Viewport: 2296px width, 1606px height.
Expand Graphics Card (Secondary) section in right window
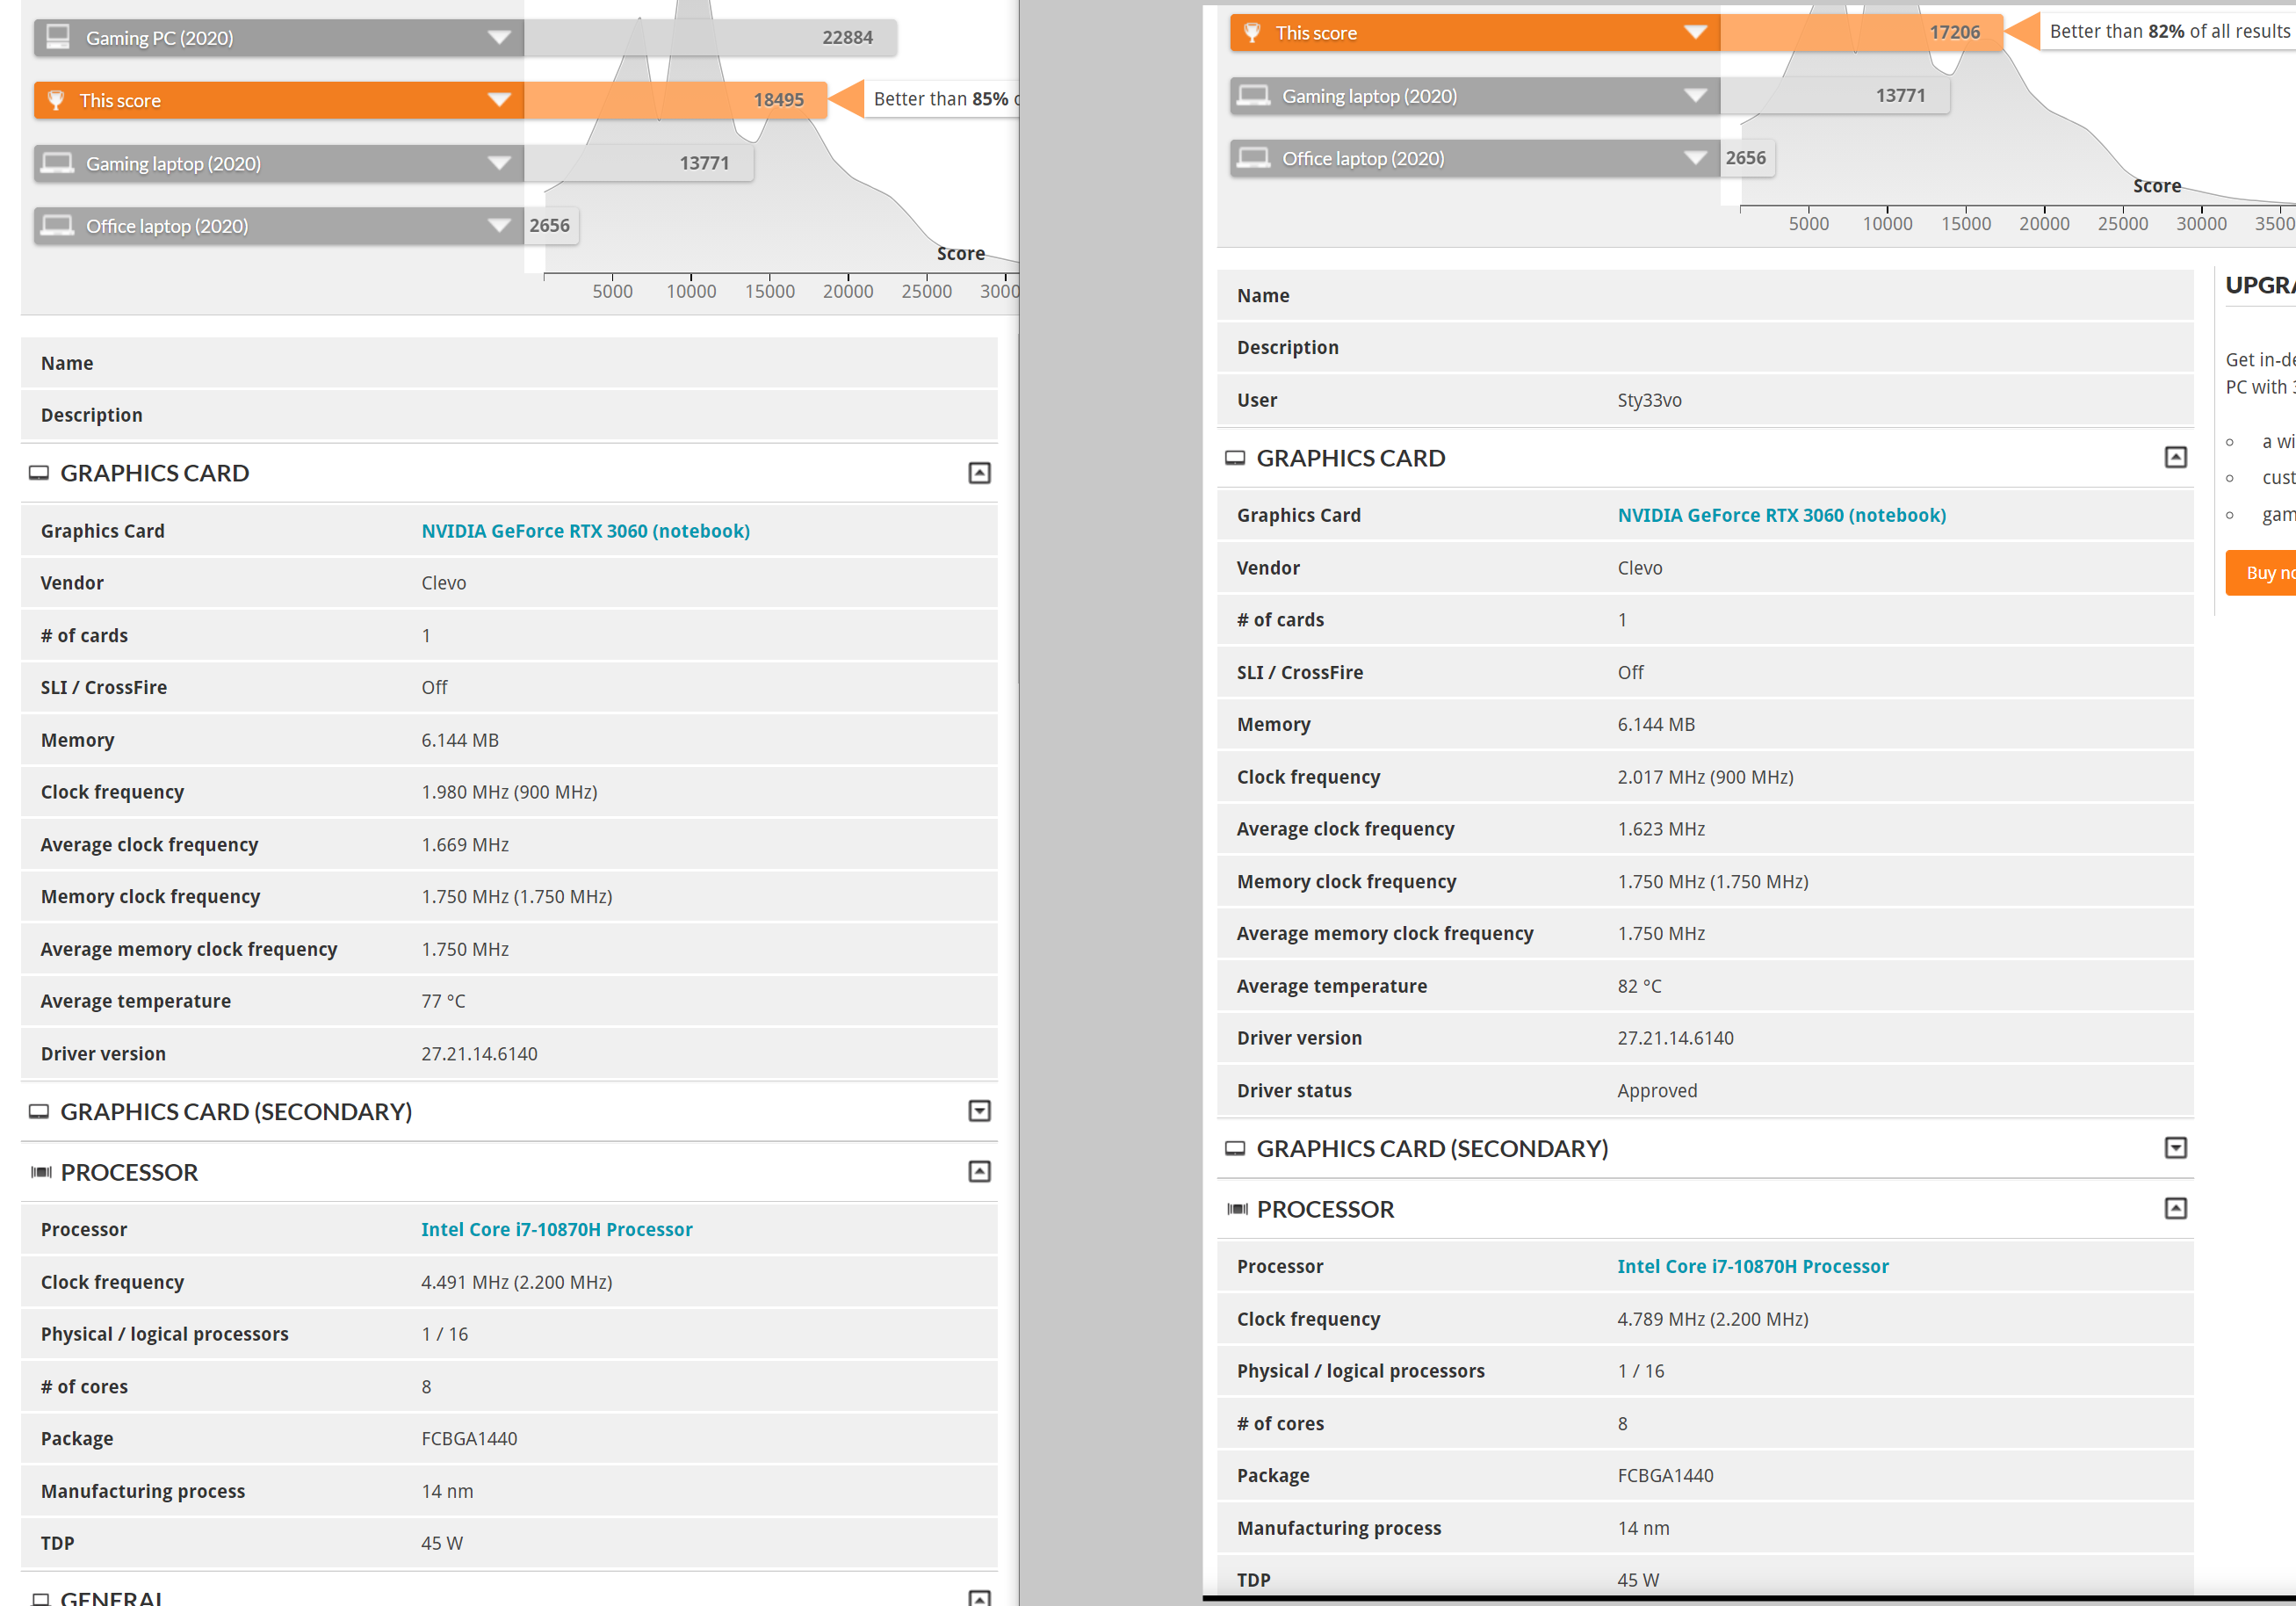tap(2176, 1148)
